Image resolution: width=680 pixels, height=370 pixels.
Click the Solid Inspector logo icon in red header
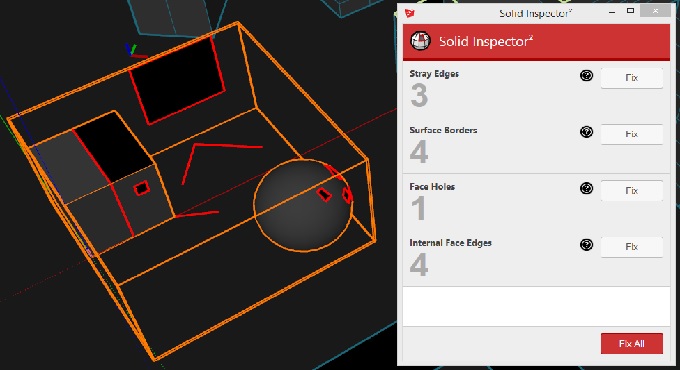(420, 41)
